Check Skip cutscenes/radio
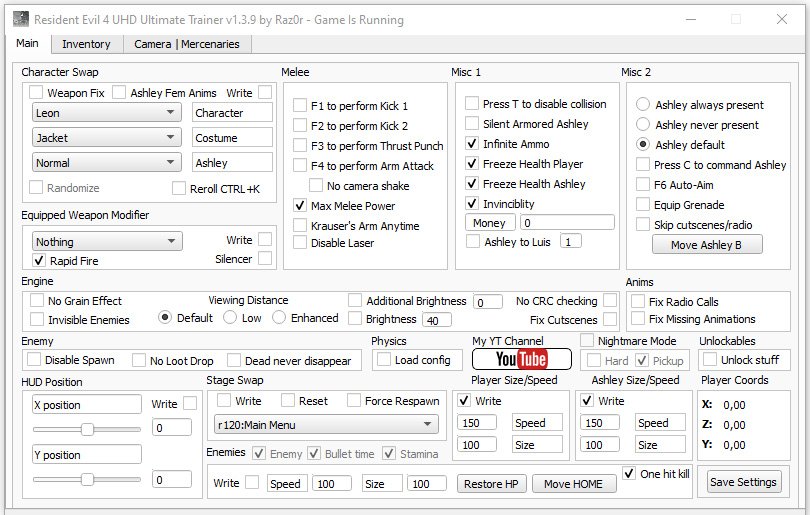Screen dimensions: 810x515 pos(643,224)
